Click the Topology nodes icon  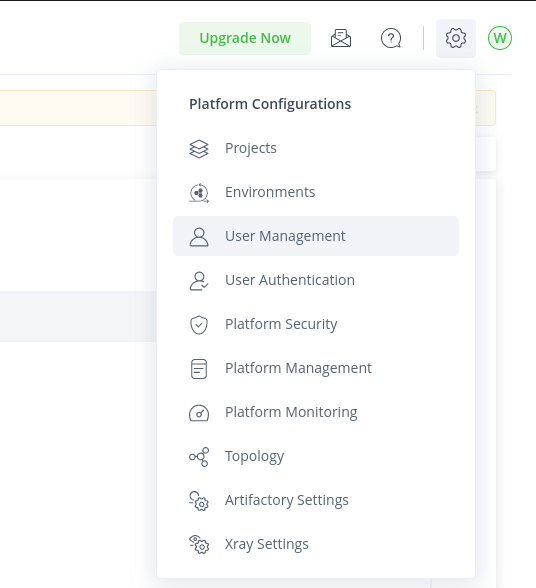click(x=199, y=457)
